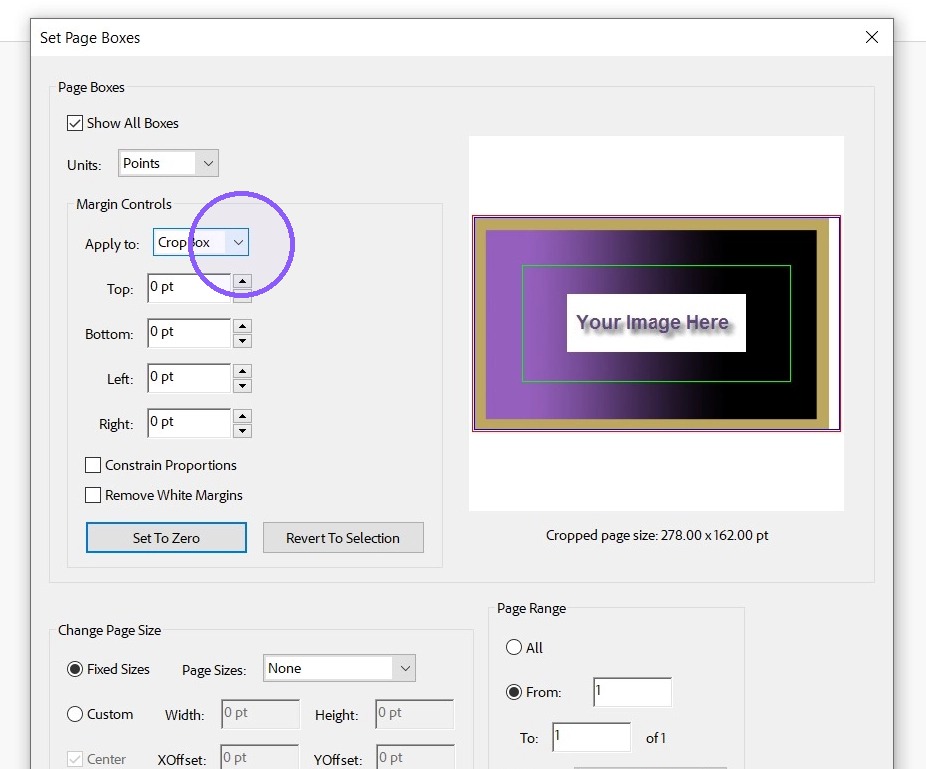The height and width of the screenshot is (769, 926).
Task: Open the Units dropdown showing Points
Action: point(168,164)
